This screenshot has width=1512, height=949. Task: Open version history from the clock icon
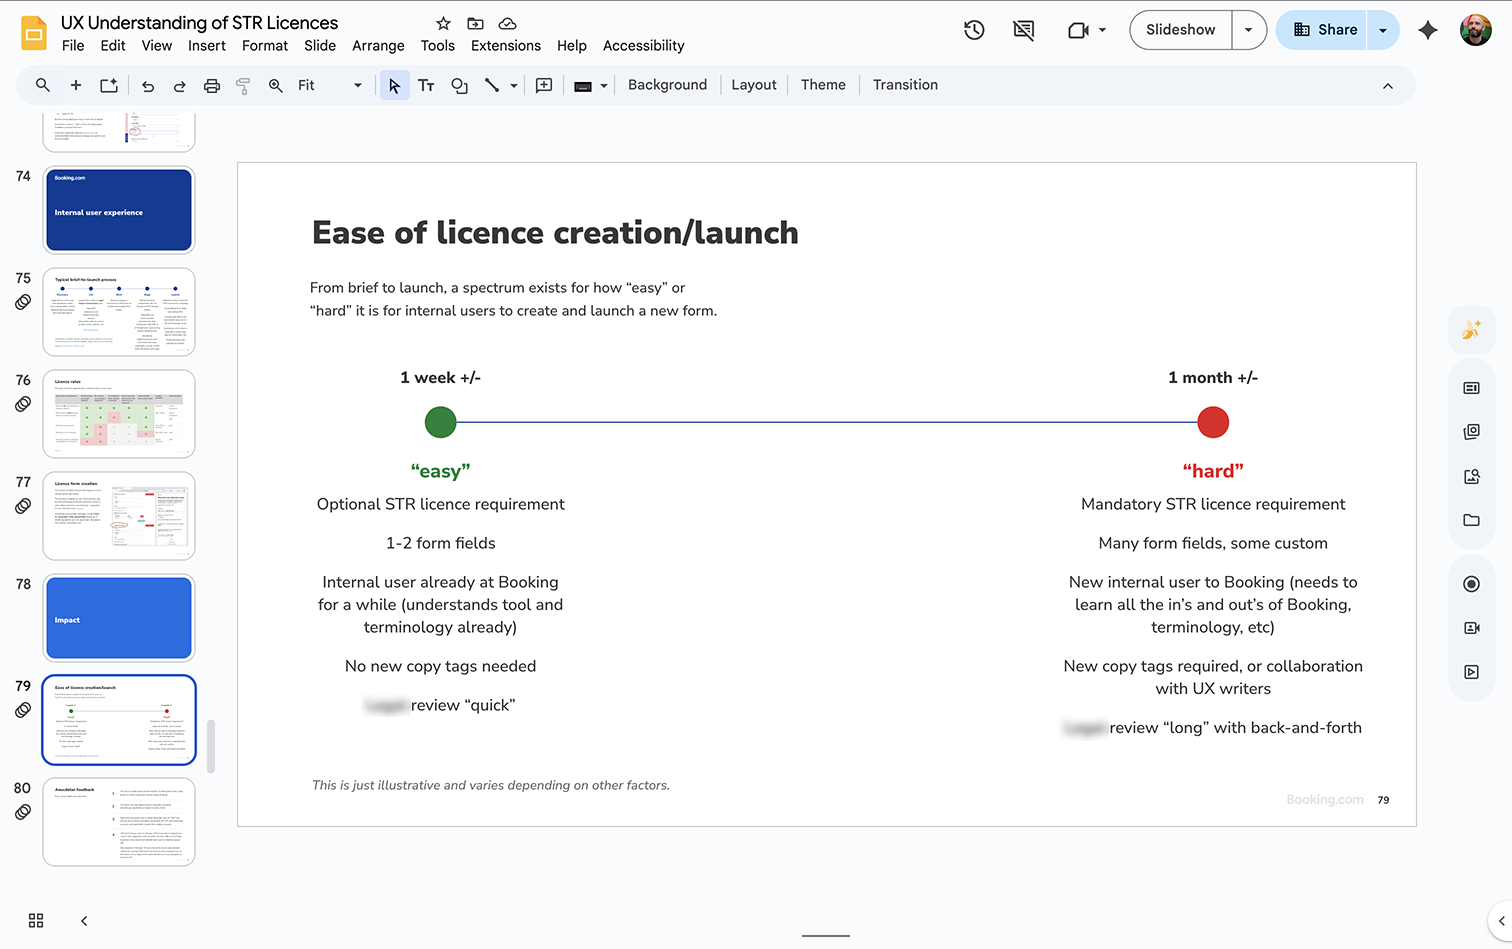tap(973, 30)
